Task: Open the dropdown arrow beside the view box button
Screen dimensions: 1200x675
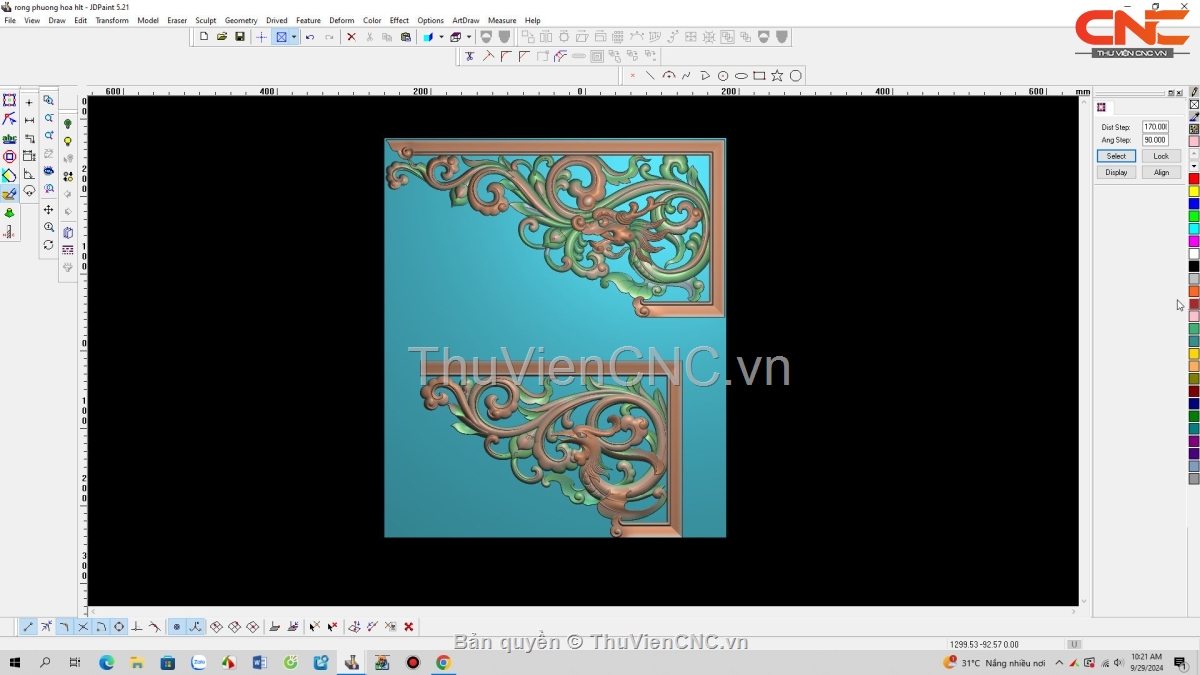Action: click(293, 37)
